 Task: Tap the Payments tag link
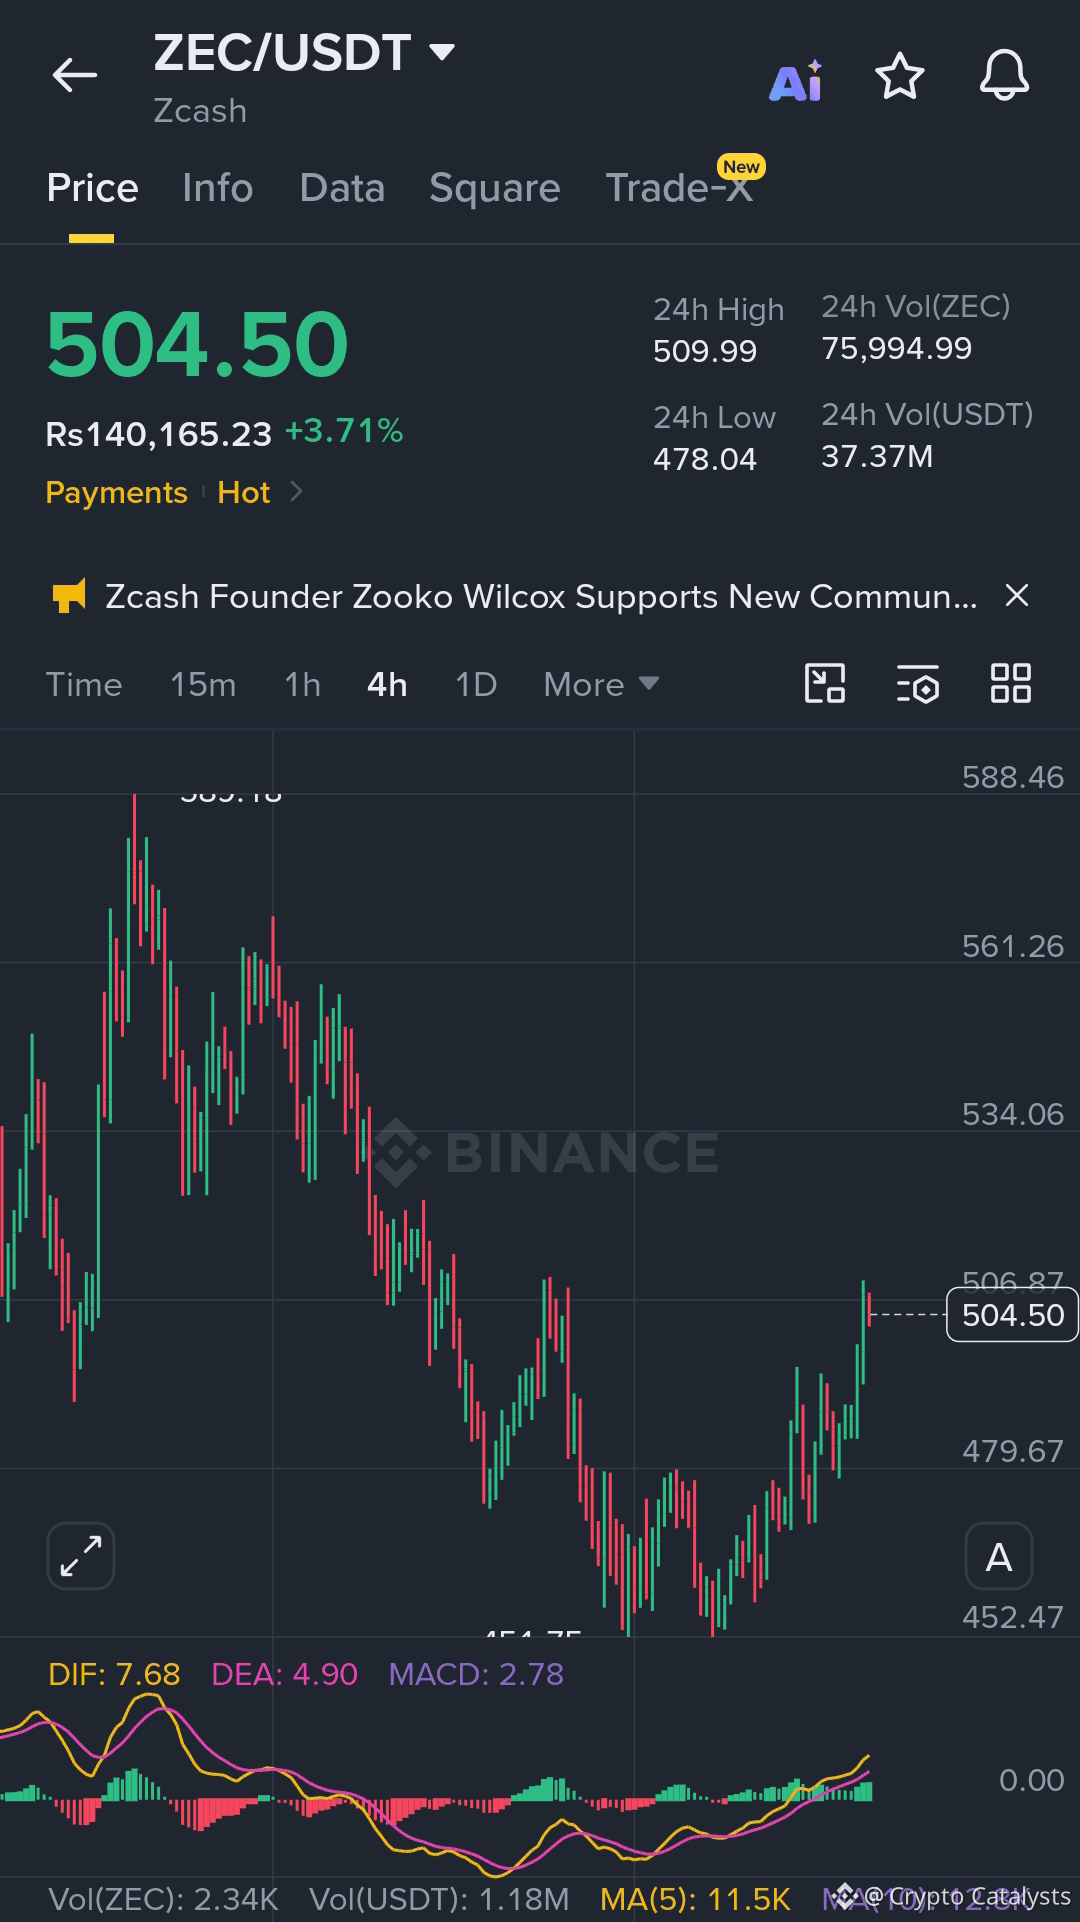(x=116, y=492)
